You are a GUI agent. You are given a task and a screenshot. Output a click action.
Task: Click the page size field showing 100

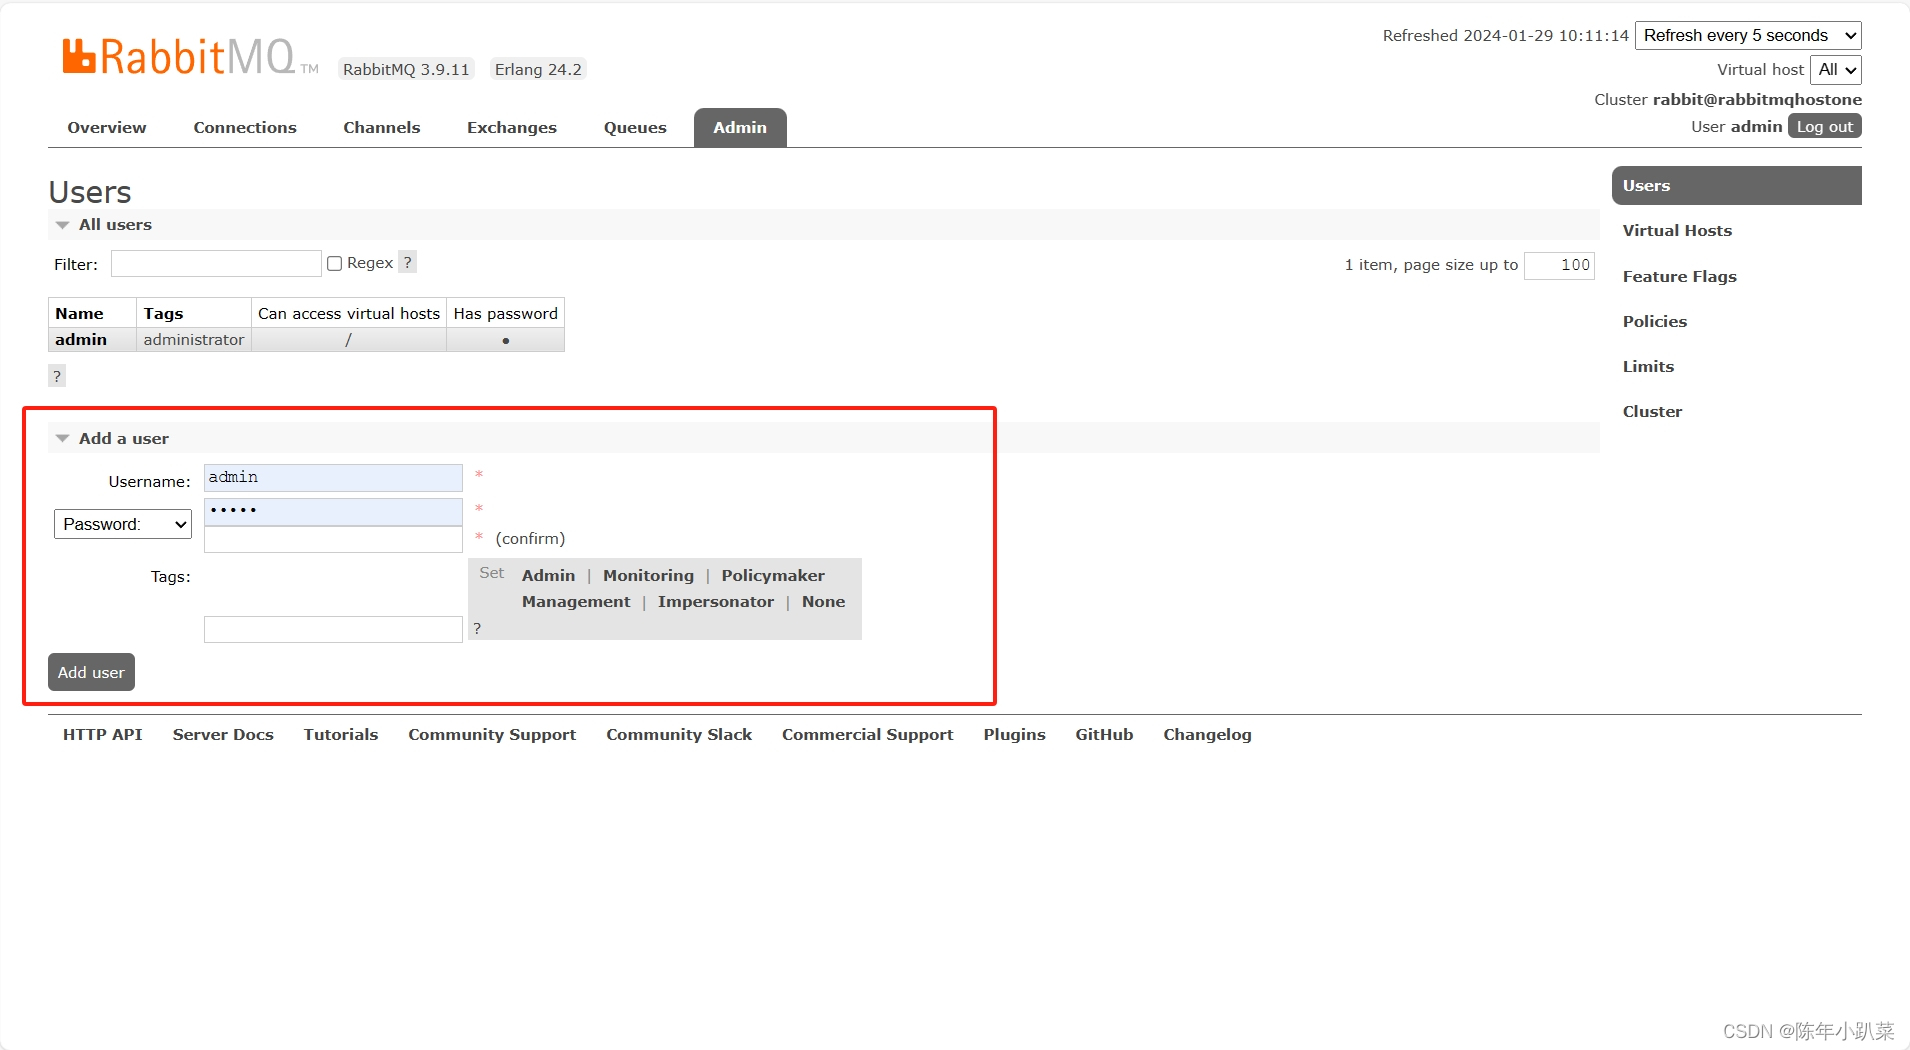[x=1559, y=265]
